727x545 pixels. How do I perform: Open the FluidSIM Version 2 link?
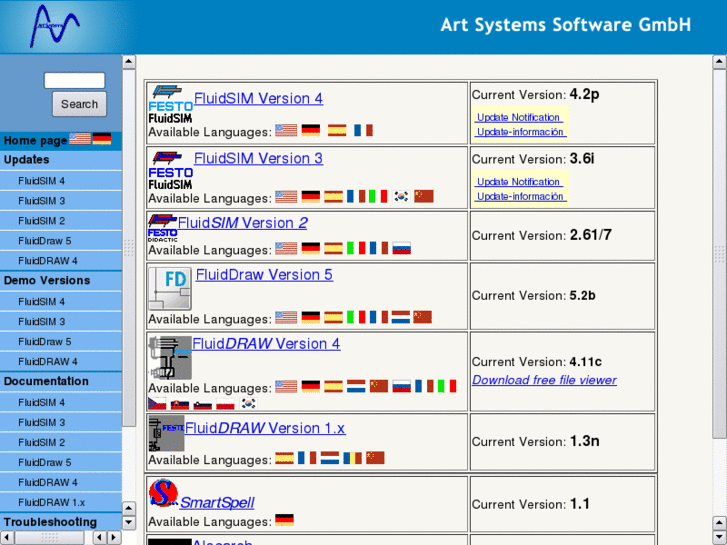[242, 223]
